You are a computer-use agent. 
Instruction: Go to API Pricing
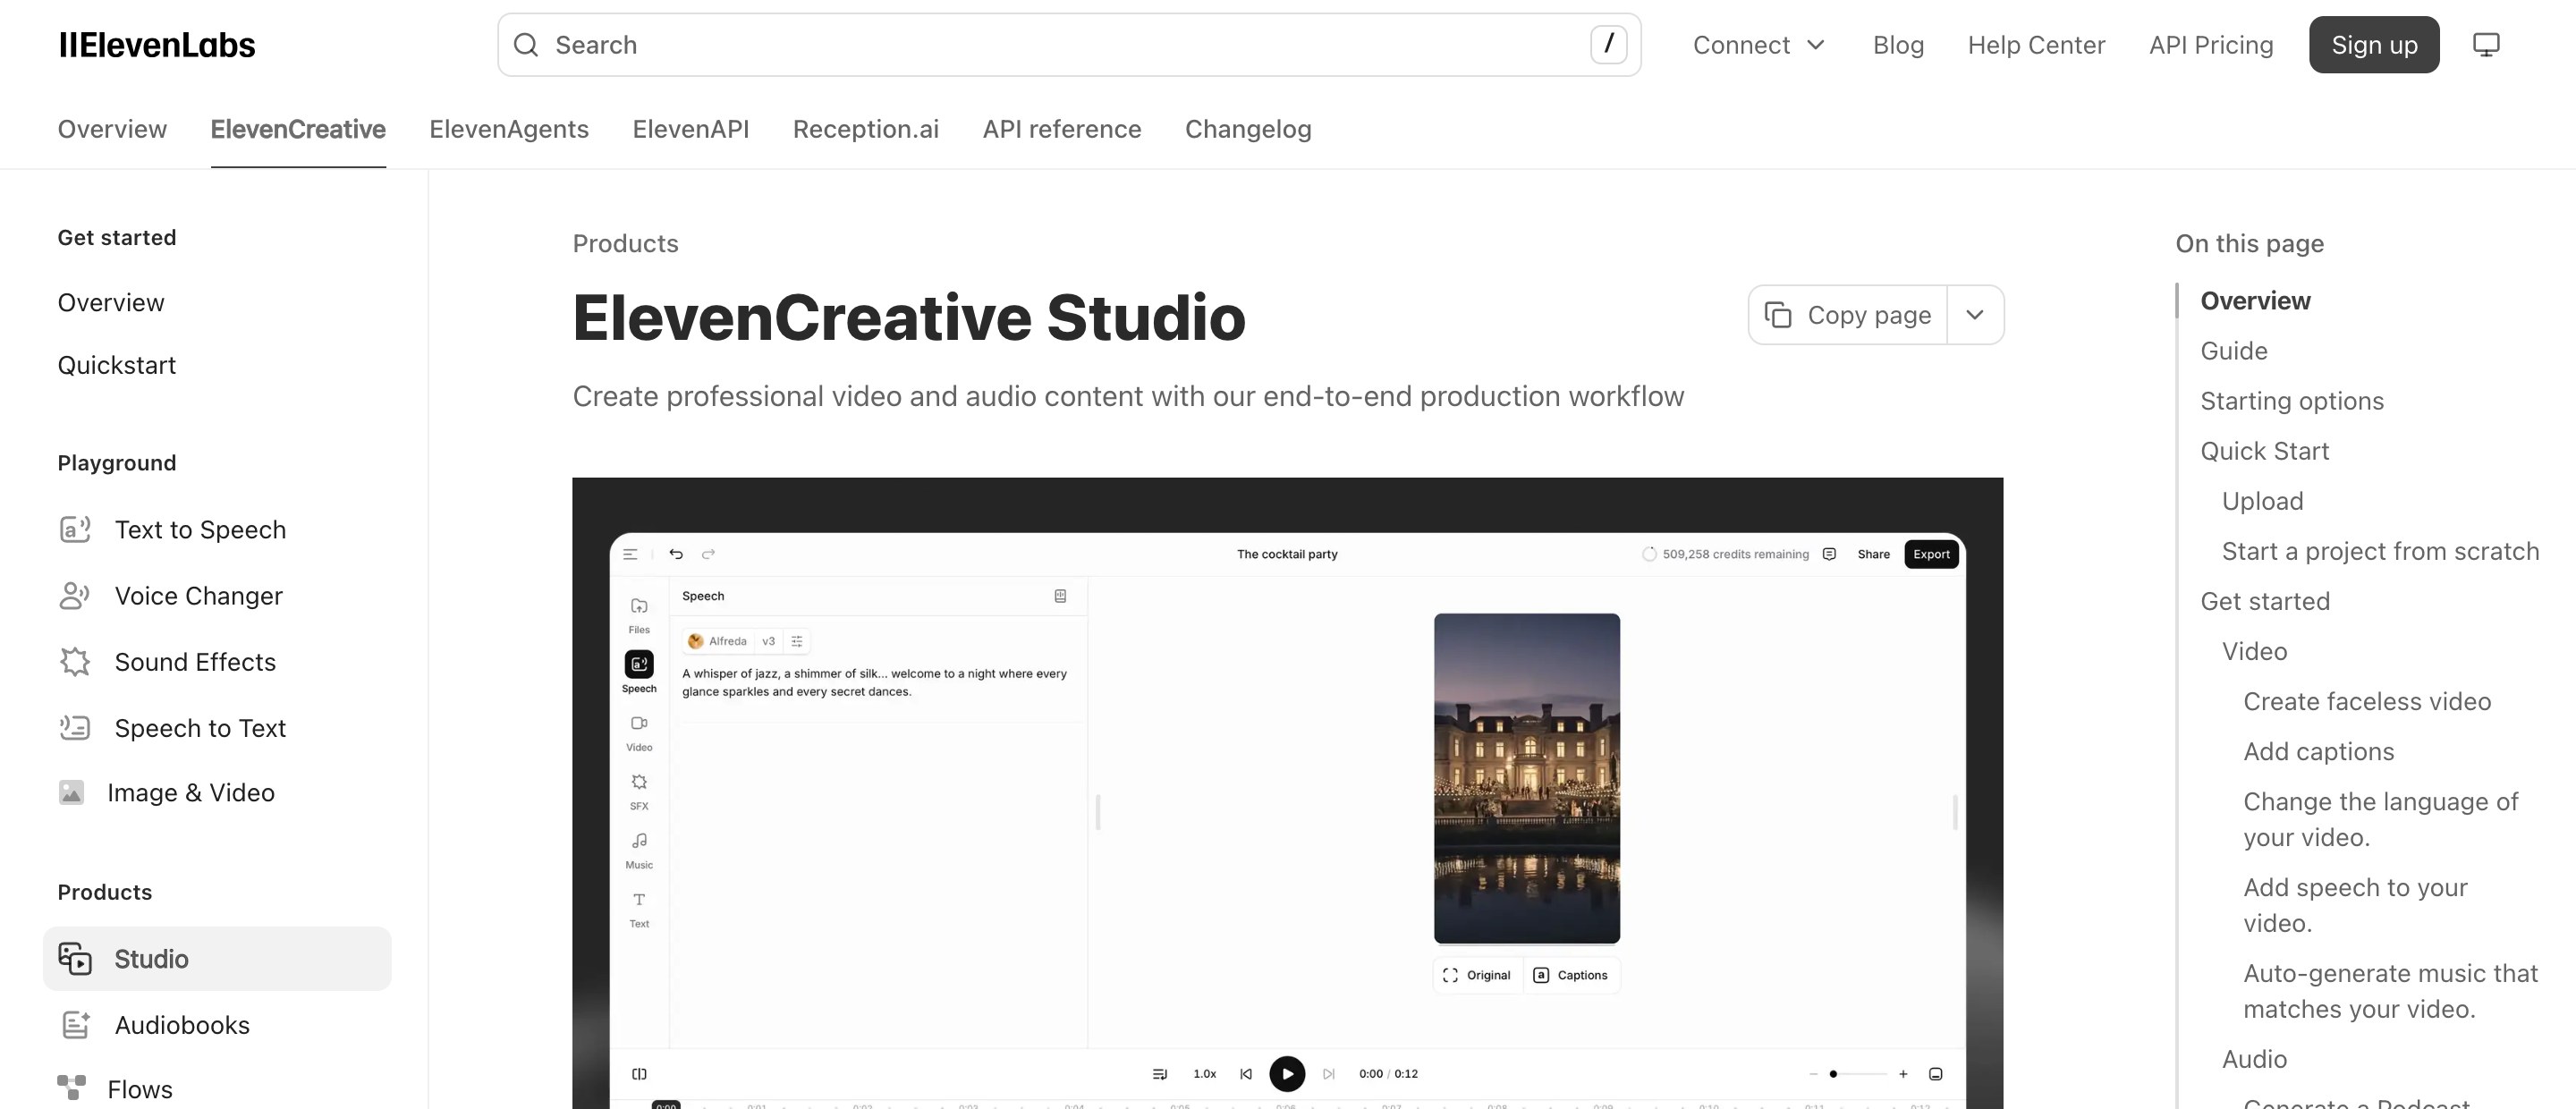point(2211,45)
